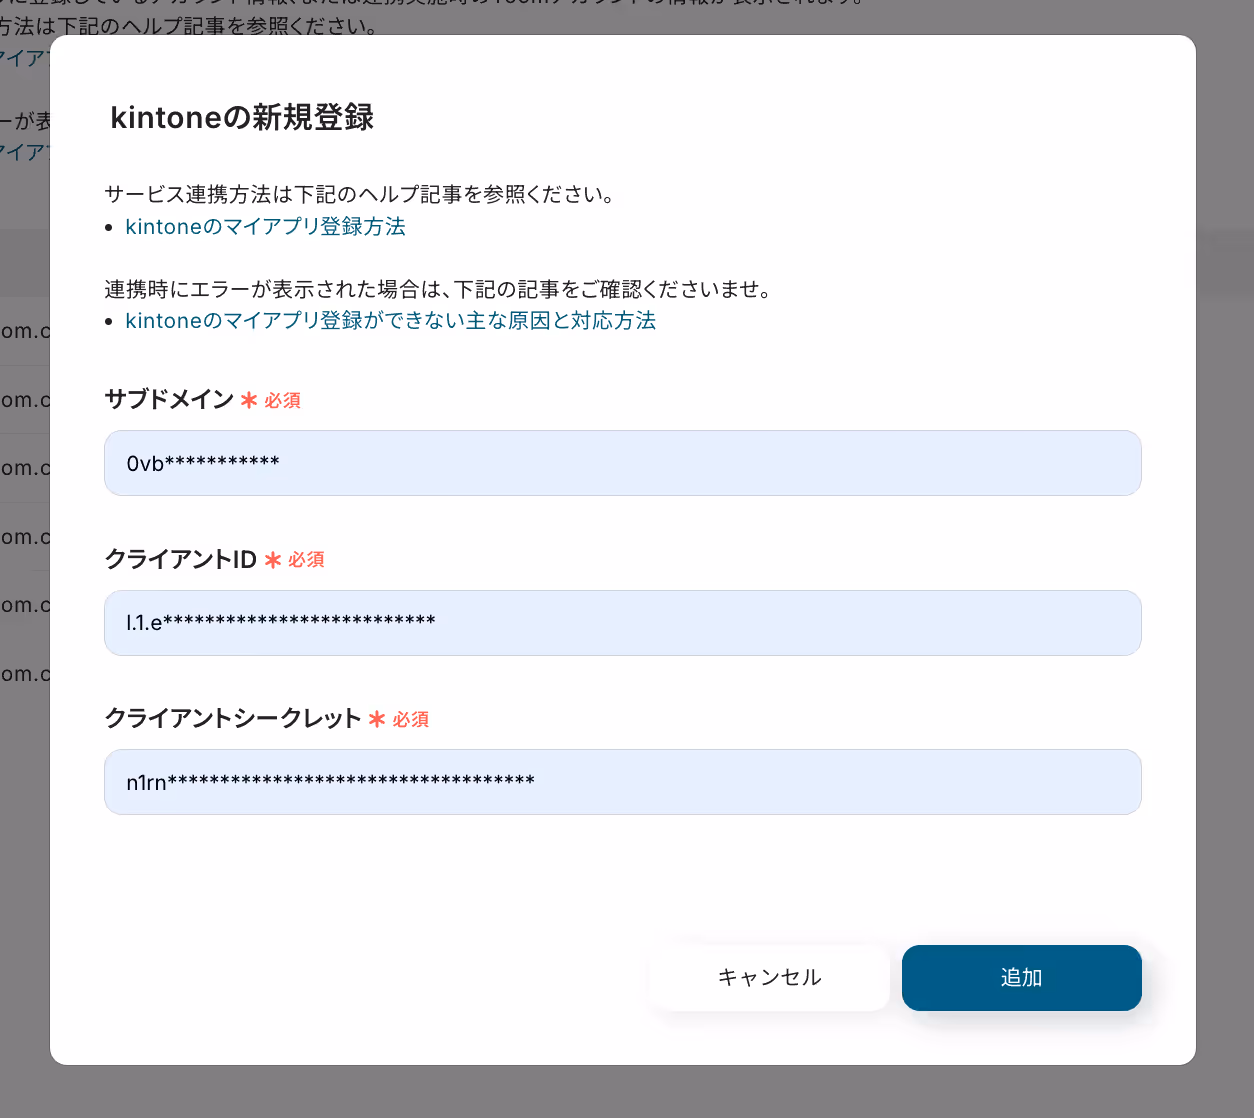Click the text サービス連携方法は下記のヘルプ記事を参照ください。
Viewport: 1254px width, 1118px height.
pyautogui.click(x=360, y=194)
